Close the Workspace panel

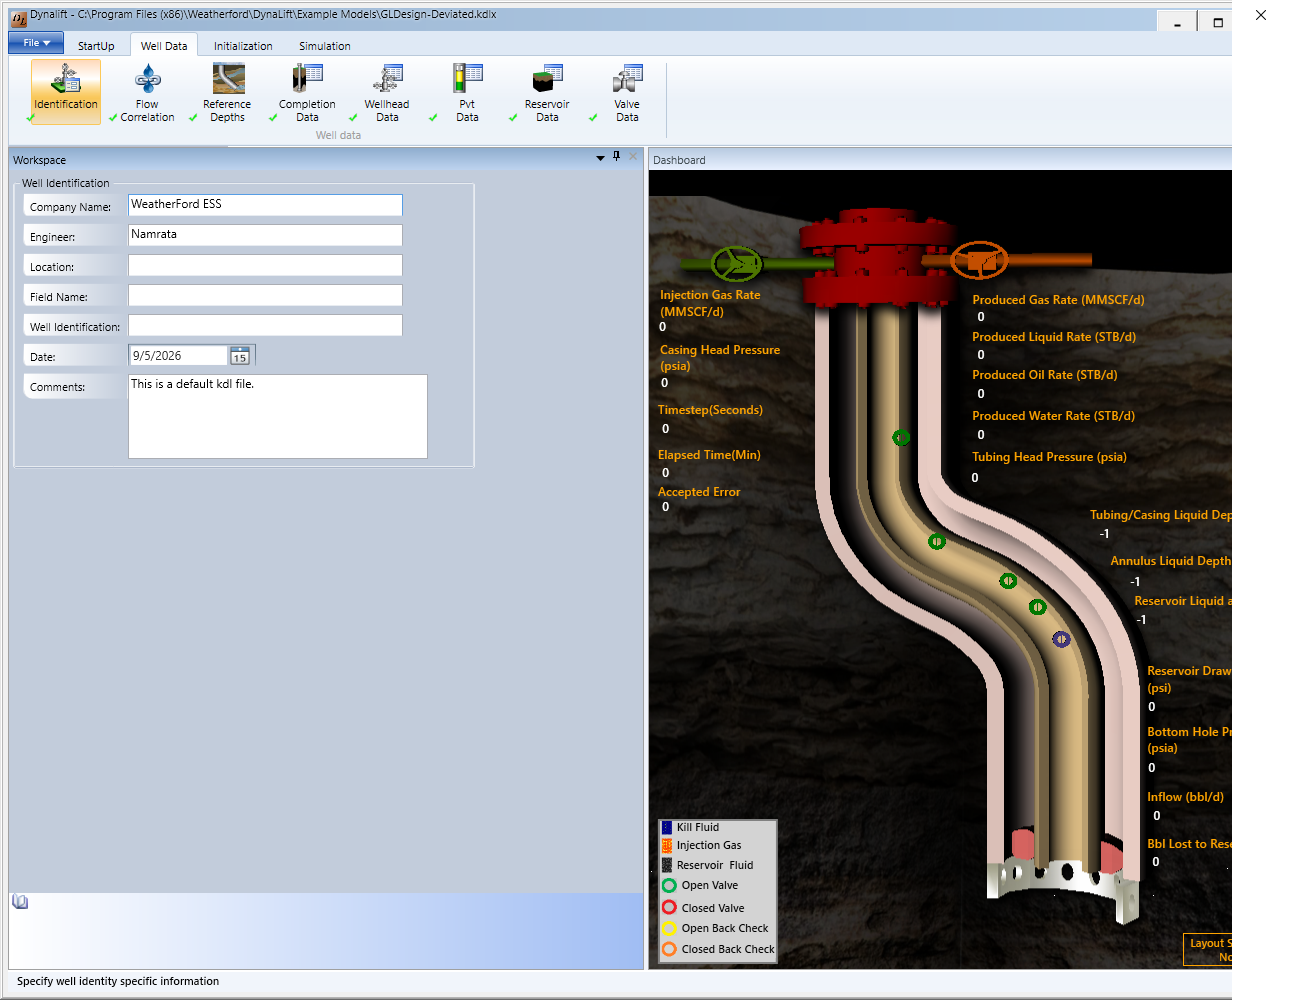click(633, 156)
